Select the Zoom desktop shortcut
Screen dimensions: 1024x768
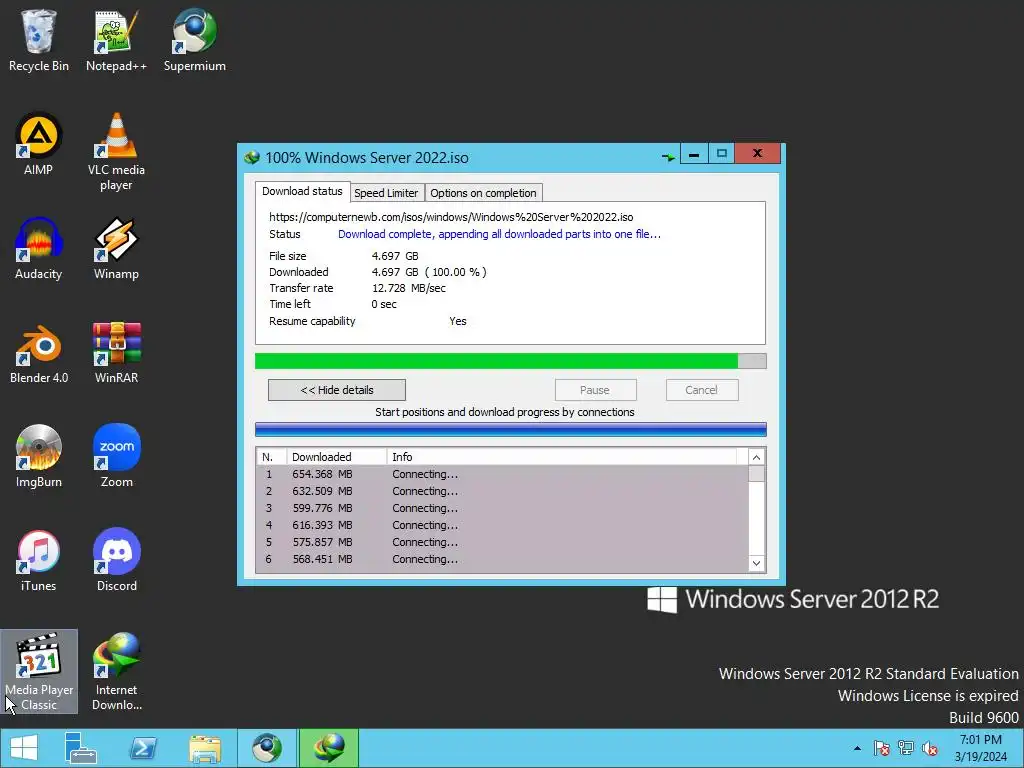click(x=116, y=456)
